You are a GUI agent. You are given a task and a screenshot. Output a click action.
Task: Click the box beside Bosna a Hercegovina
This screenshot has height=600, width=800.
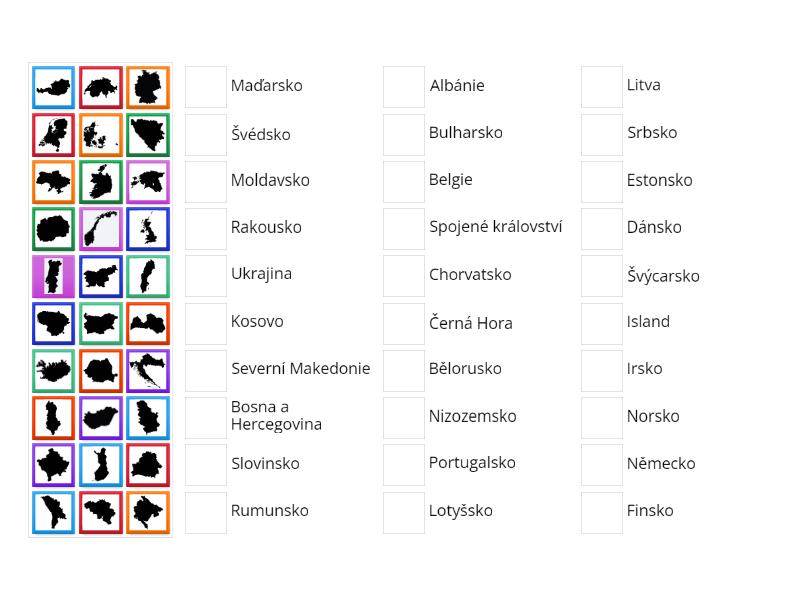(205, 417)
